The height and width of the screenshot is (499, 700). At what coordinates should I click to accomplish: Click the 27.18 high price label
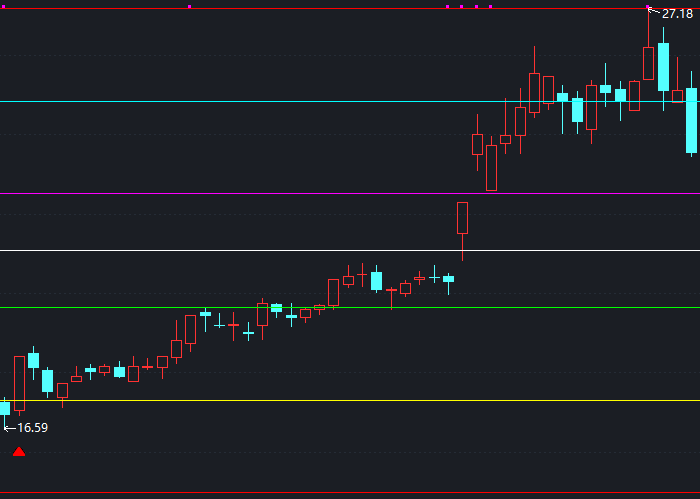tap(677, 14)
